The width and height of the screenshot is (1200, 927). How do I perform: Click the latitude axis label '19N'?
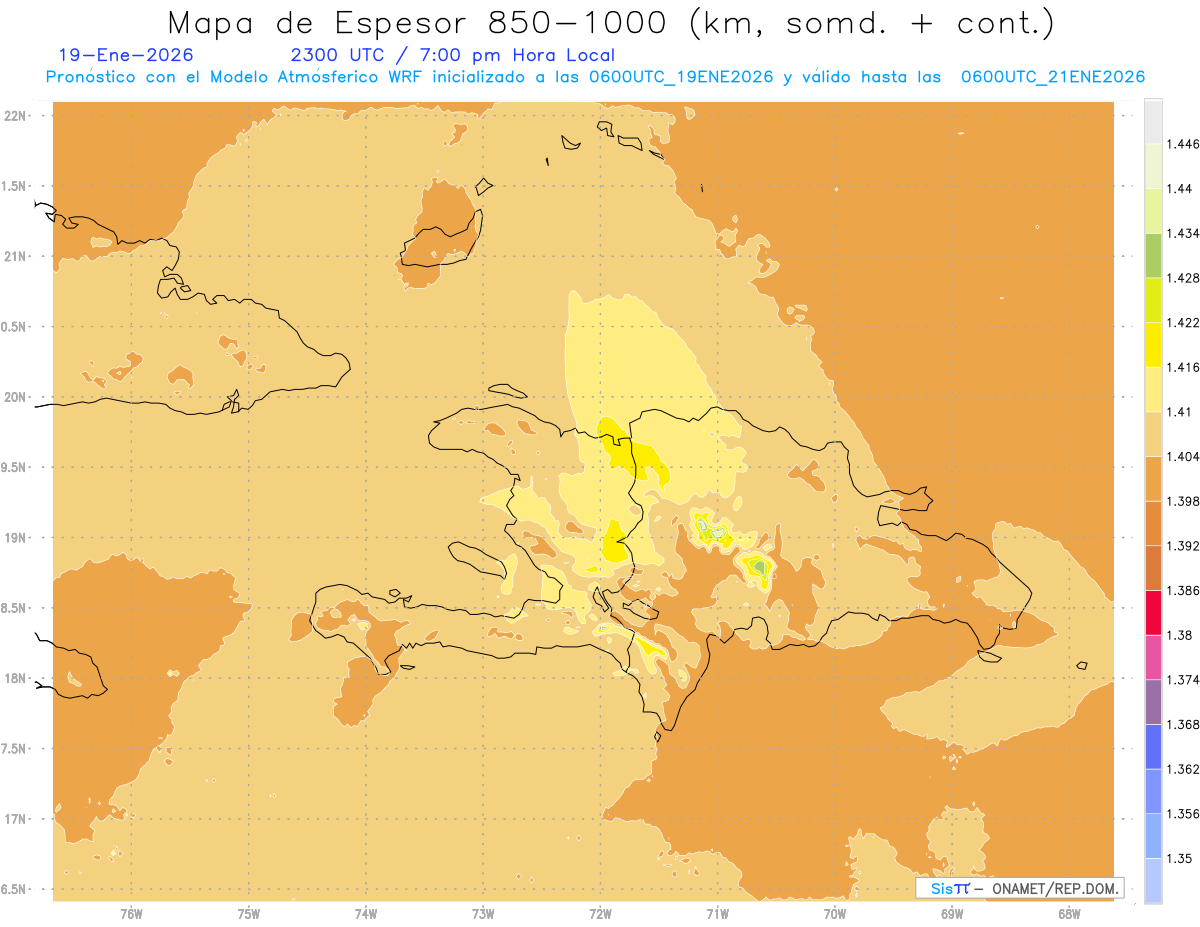pos(15,537)
